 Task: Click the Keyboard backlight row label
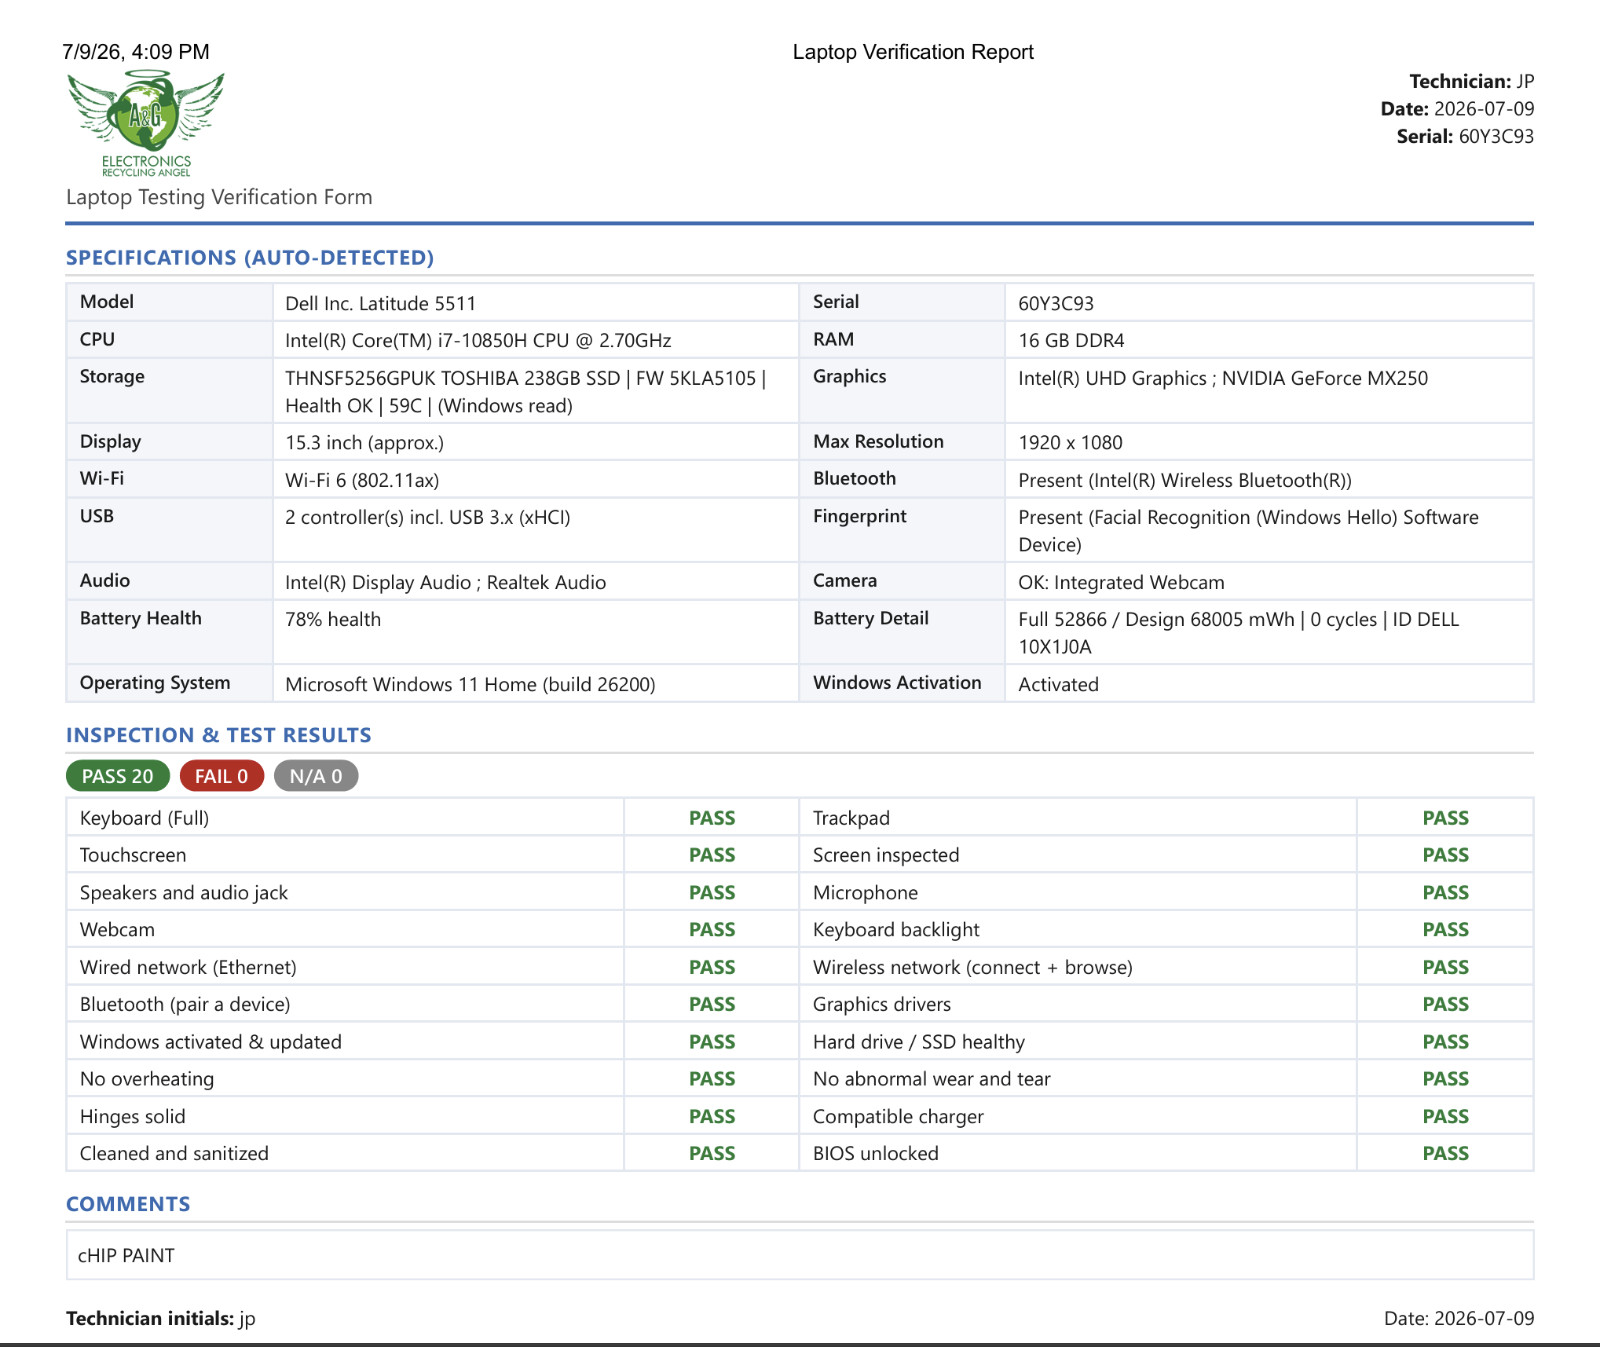[896, 929]
